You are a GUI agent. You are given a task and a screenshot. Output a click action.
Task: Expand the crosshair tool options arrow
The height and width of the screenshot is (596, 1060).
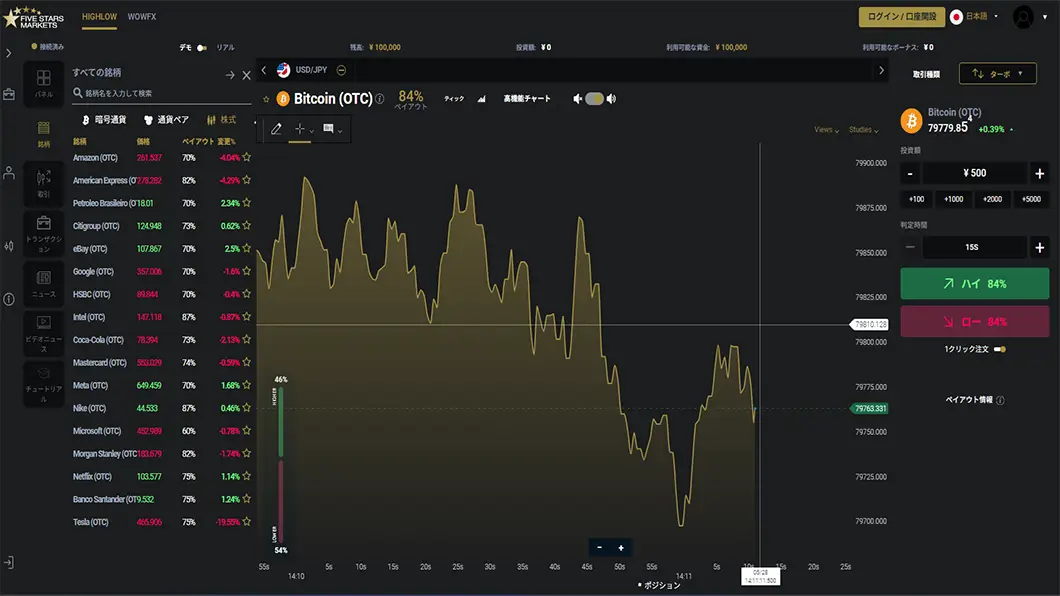coord(311,131)
